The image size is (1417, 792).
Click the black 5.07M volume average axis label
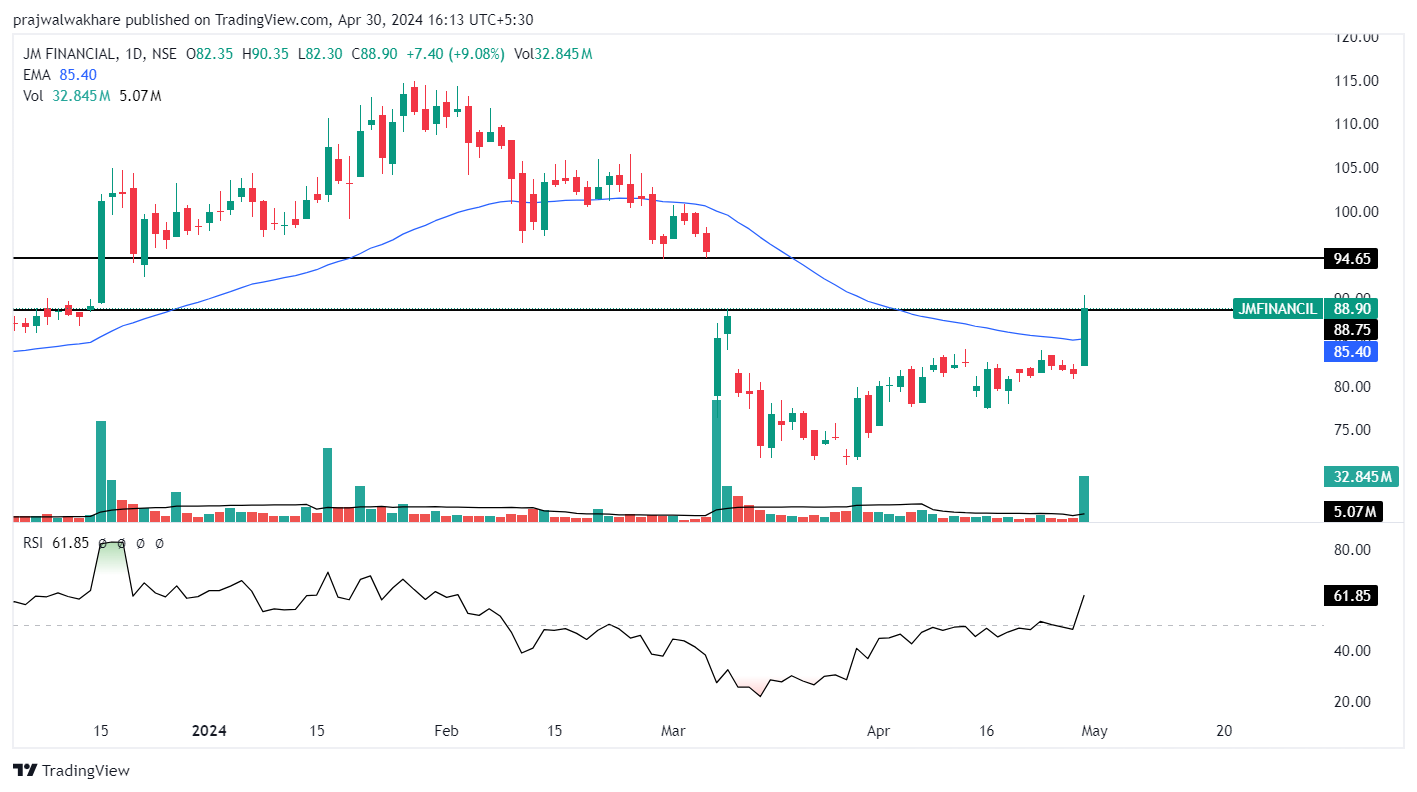click(1351, 512)
